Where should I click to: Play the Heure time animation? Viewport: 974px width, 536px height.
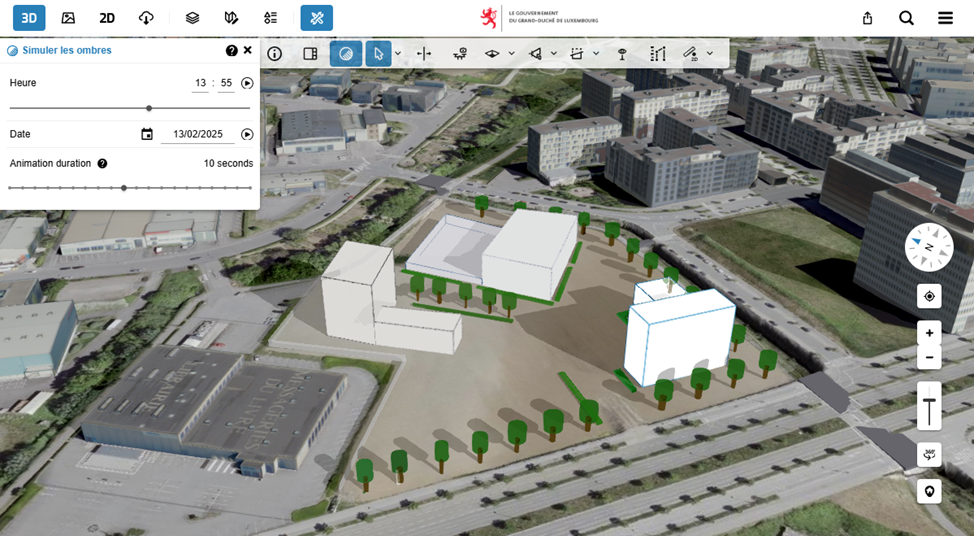[247, 83]
